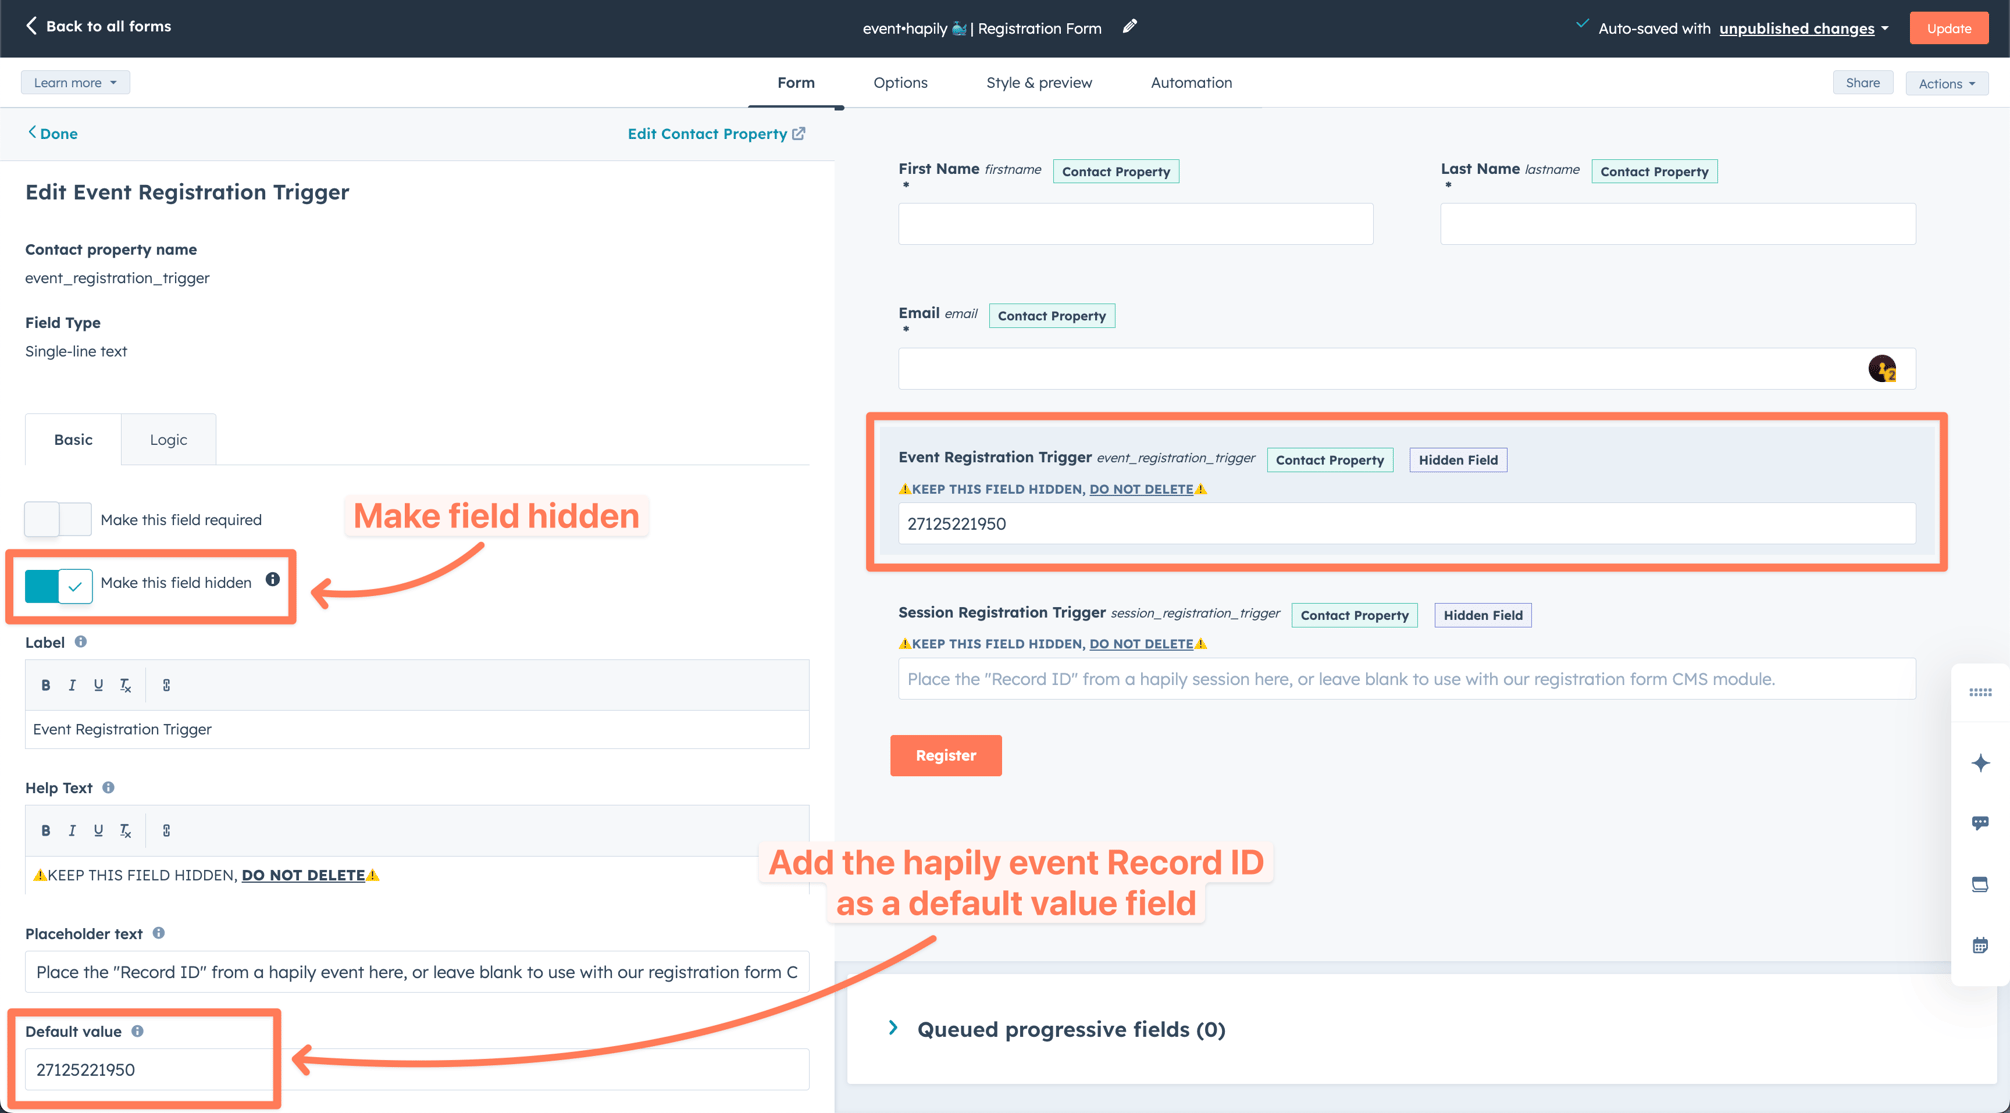2010x1113 pixels.
Task: Click the Placeholder text input field
Action: coord(416,972)
